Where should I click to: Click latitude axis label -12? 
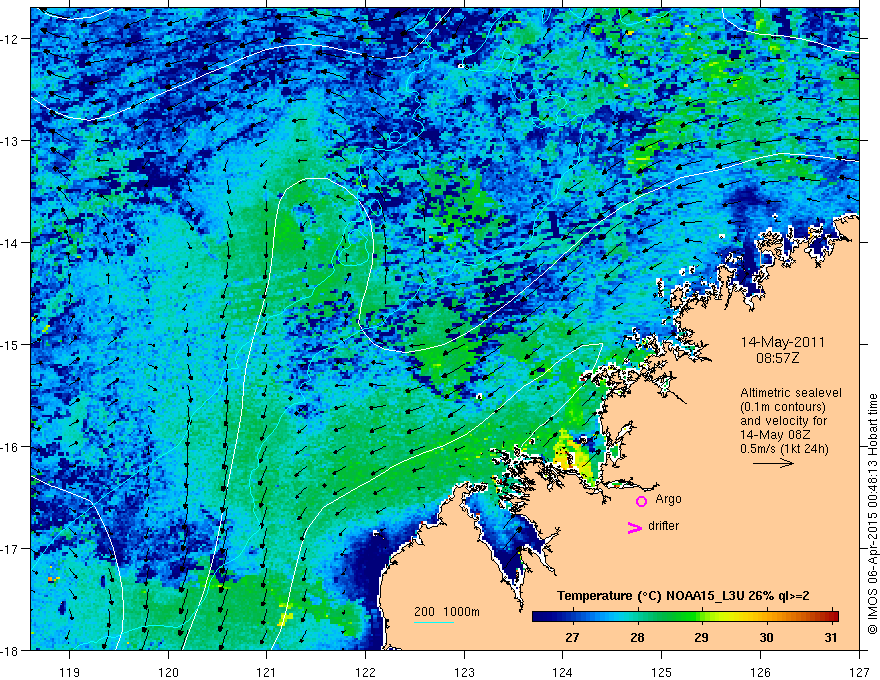pos(10,39)
